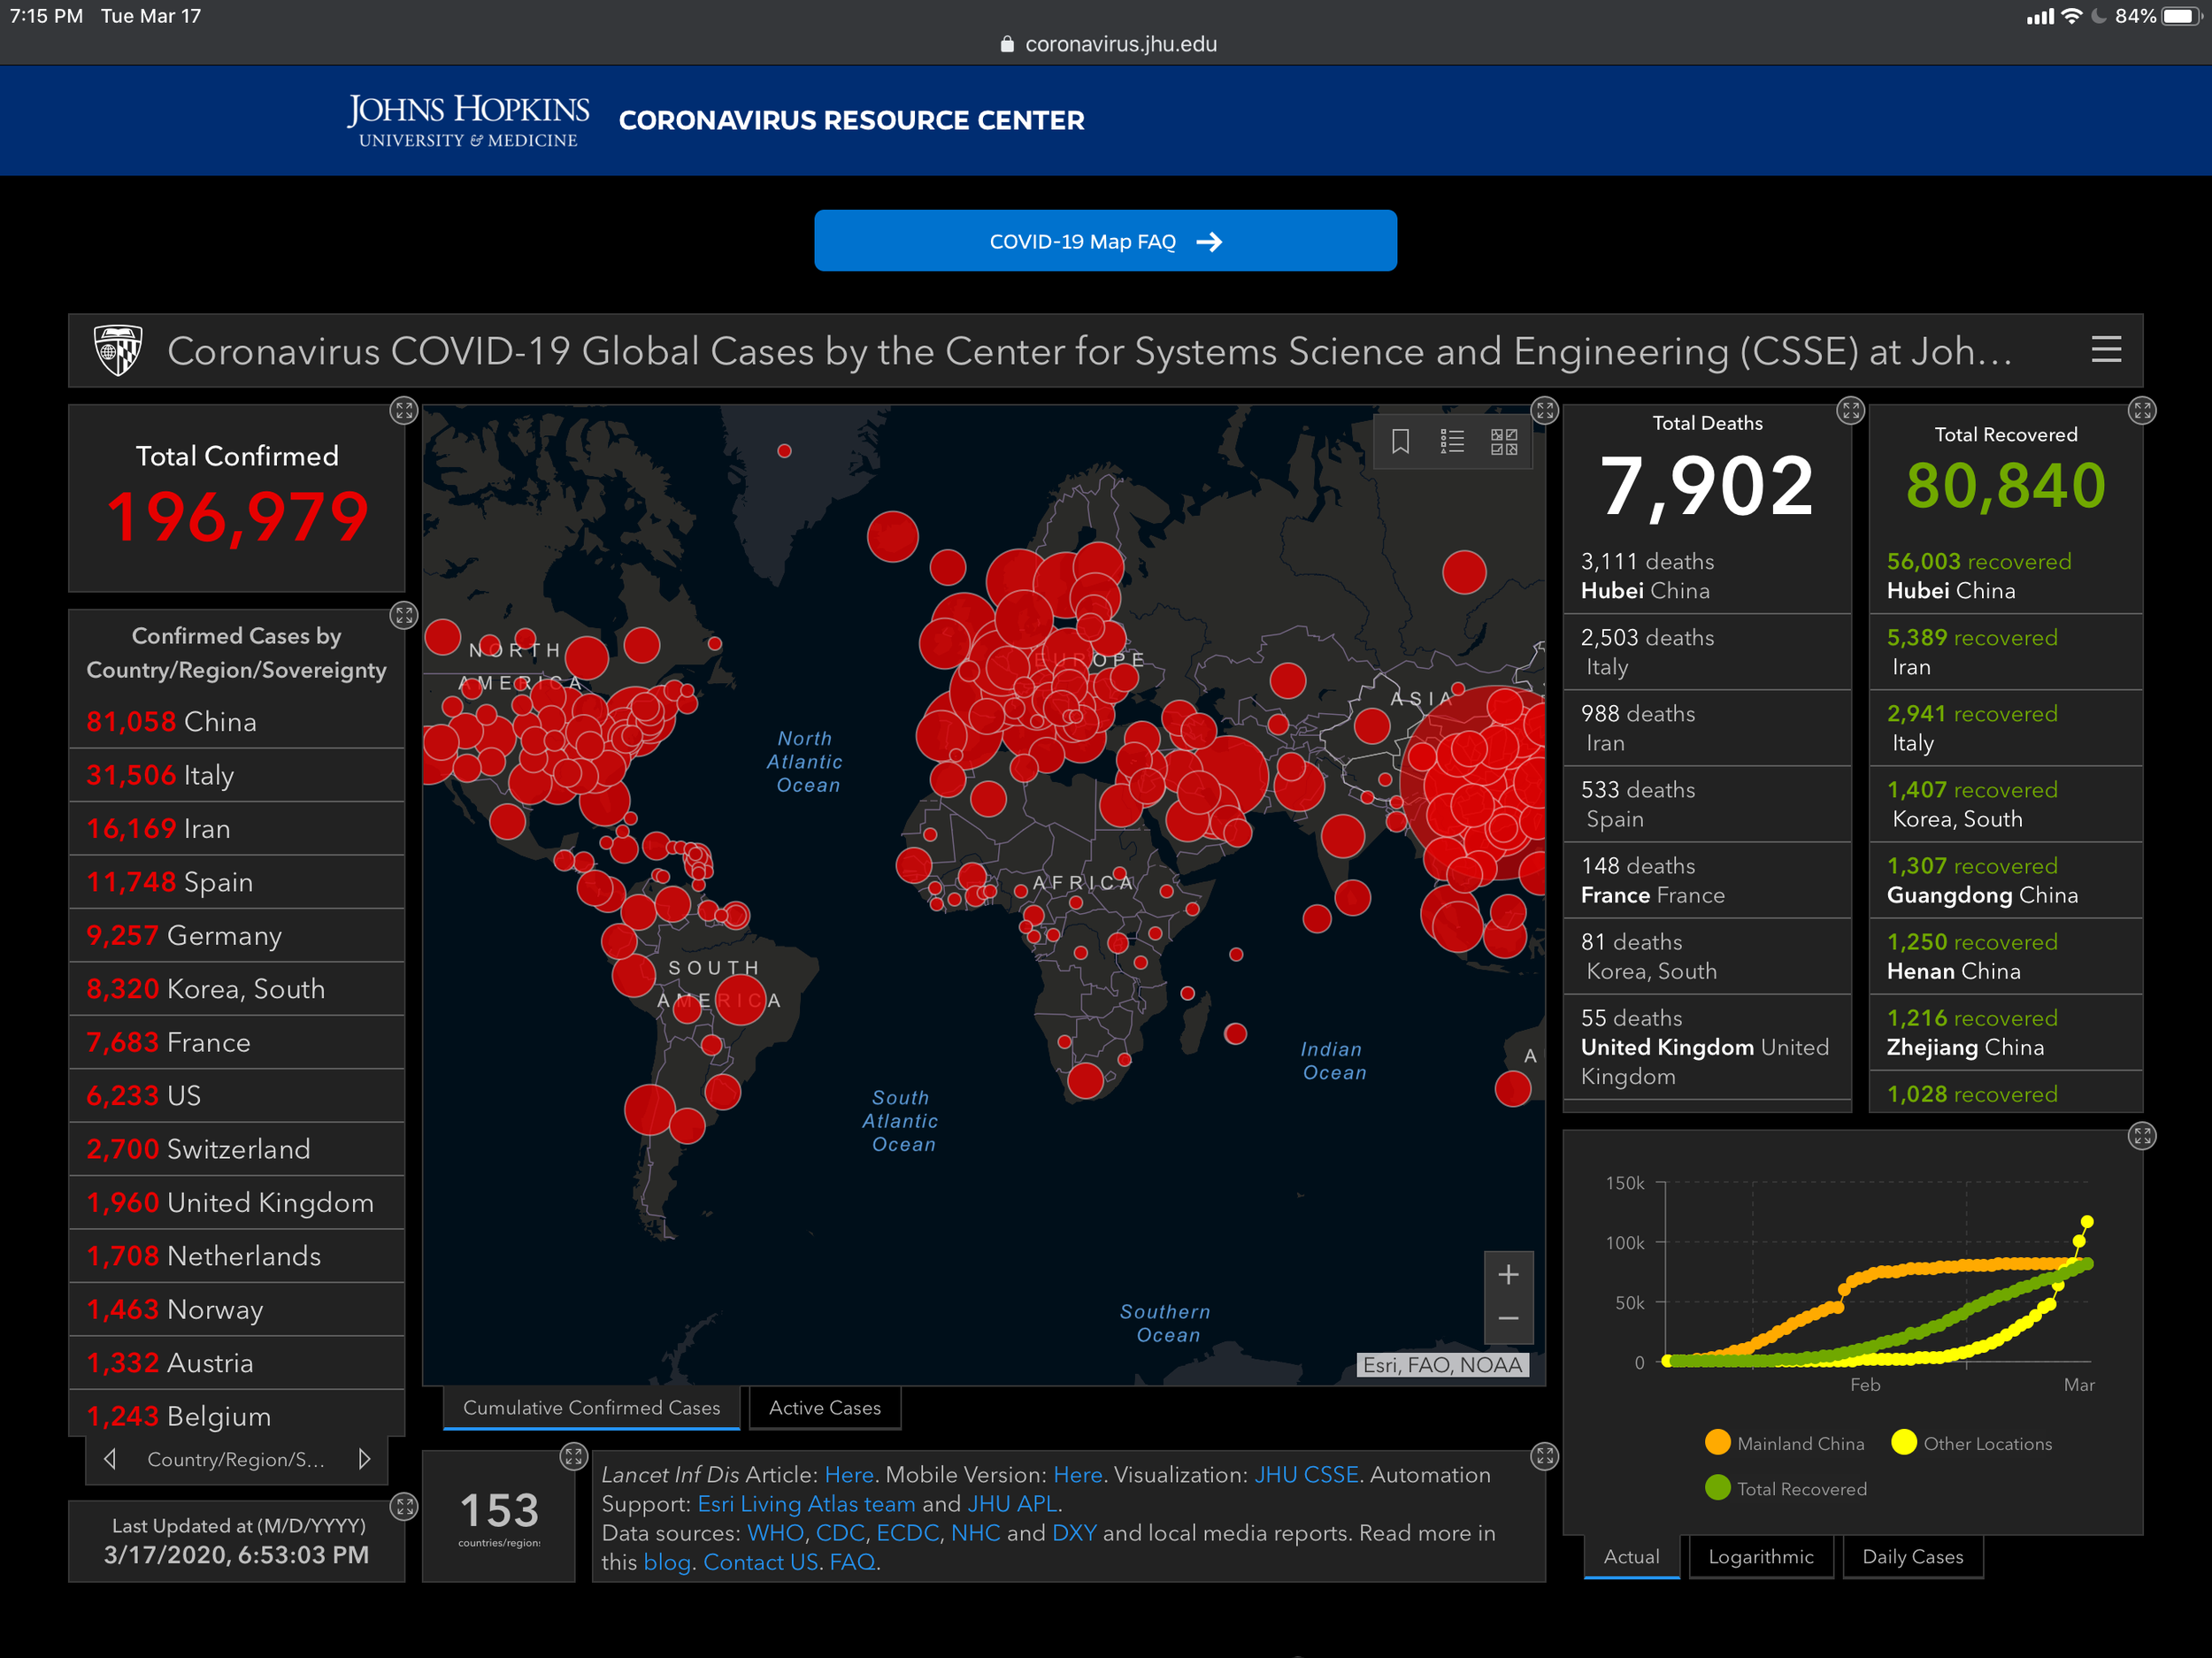Toggle the Mainland China legend series
The height and width of the screenshot is (1658, 2212).
(x=1785, y=1443)
